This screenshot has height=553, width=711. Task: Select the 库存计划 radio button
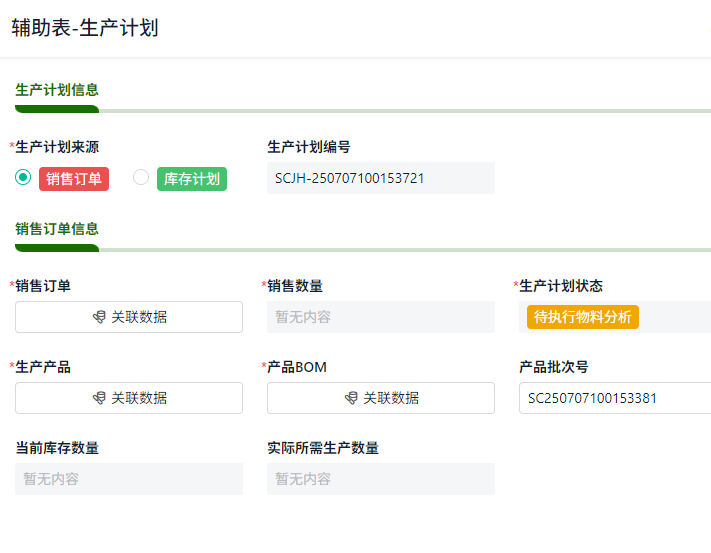click(141, 178)
